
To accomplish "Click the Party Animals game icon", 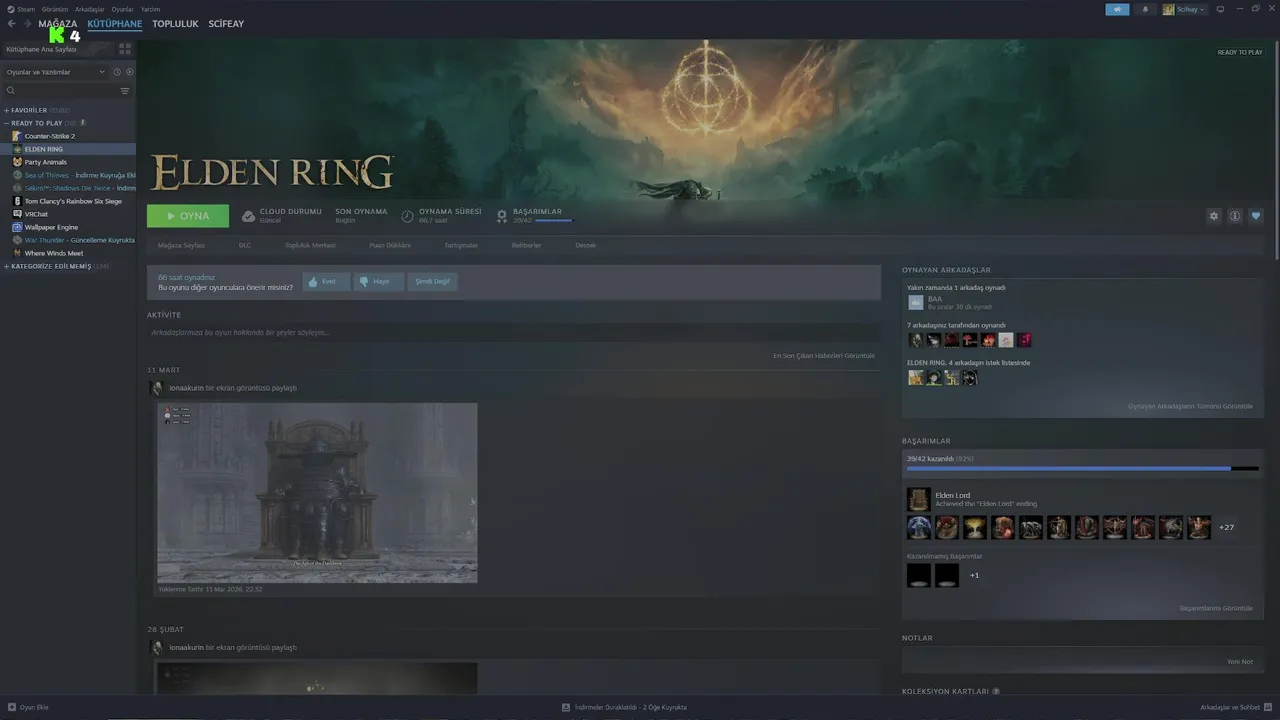I will pyautogui.click(x=17, y=162).
